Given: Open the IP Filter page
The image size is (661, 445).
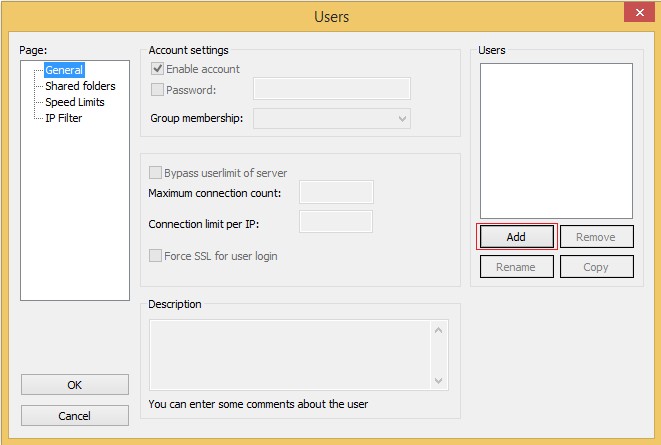Looking at the screenshot, I should tap(63, 118).
